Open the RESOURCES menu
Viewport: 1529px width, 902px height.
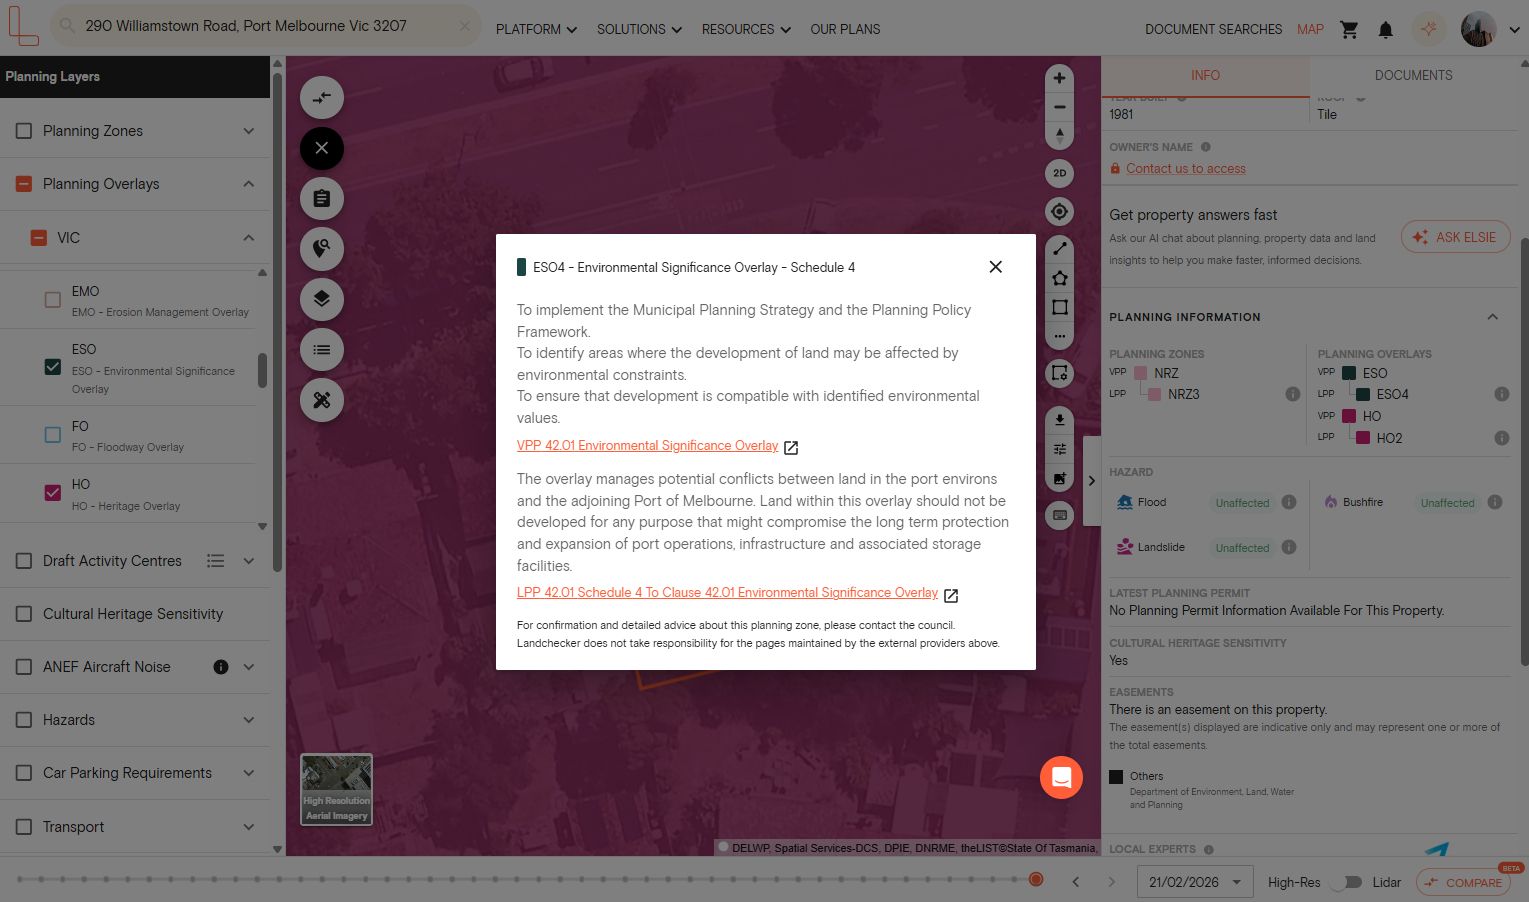pyautogui.click(x=746, y=30)
